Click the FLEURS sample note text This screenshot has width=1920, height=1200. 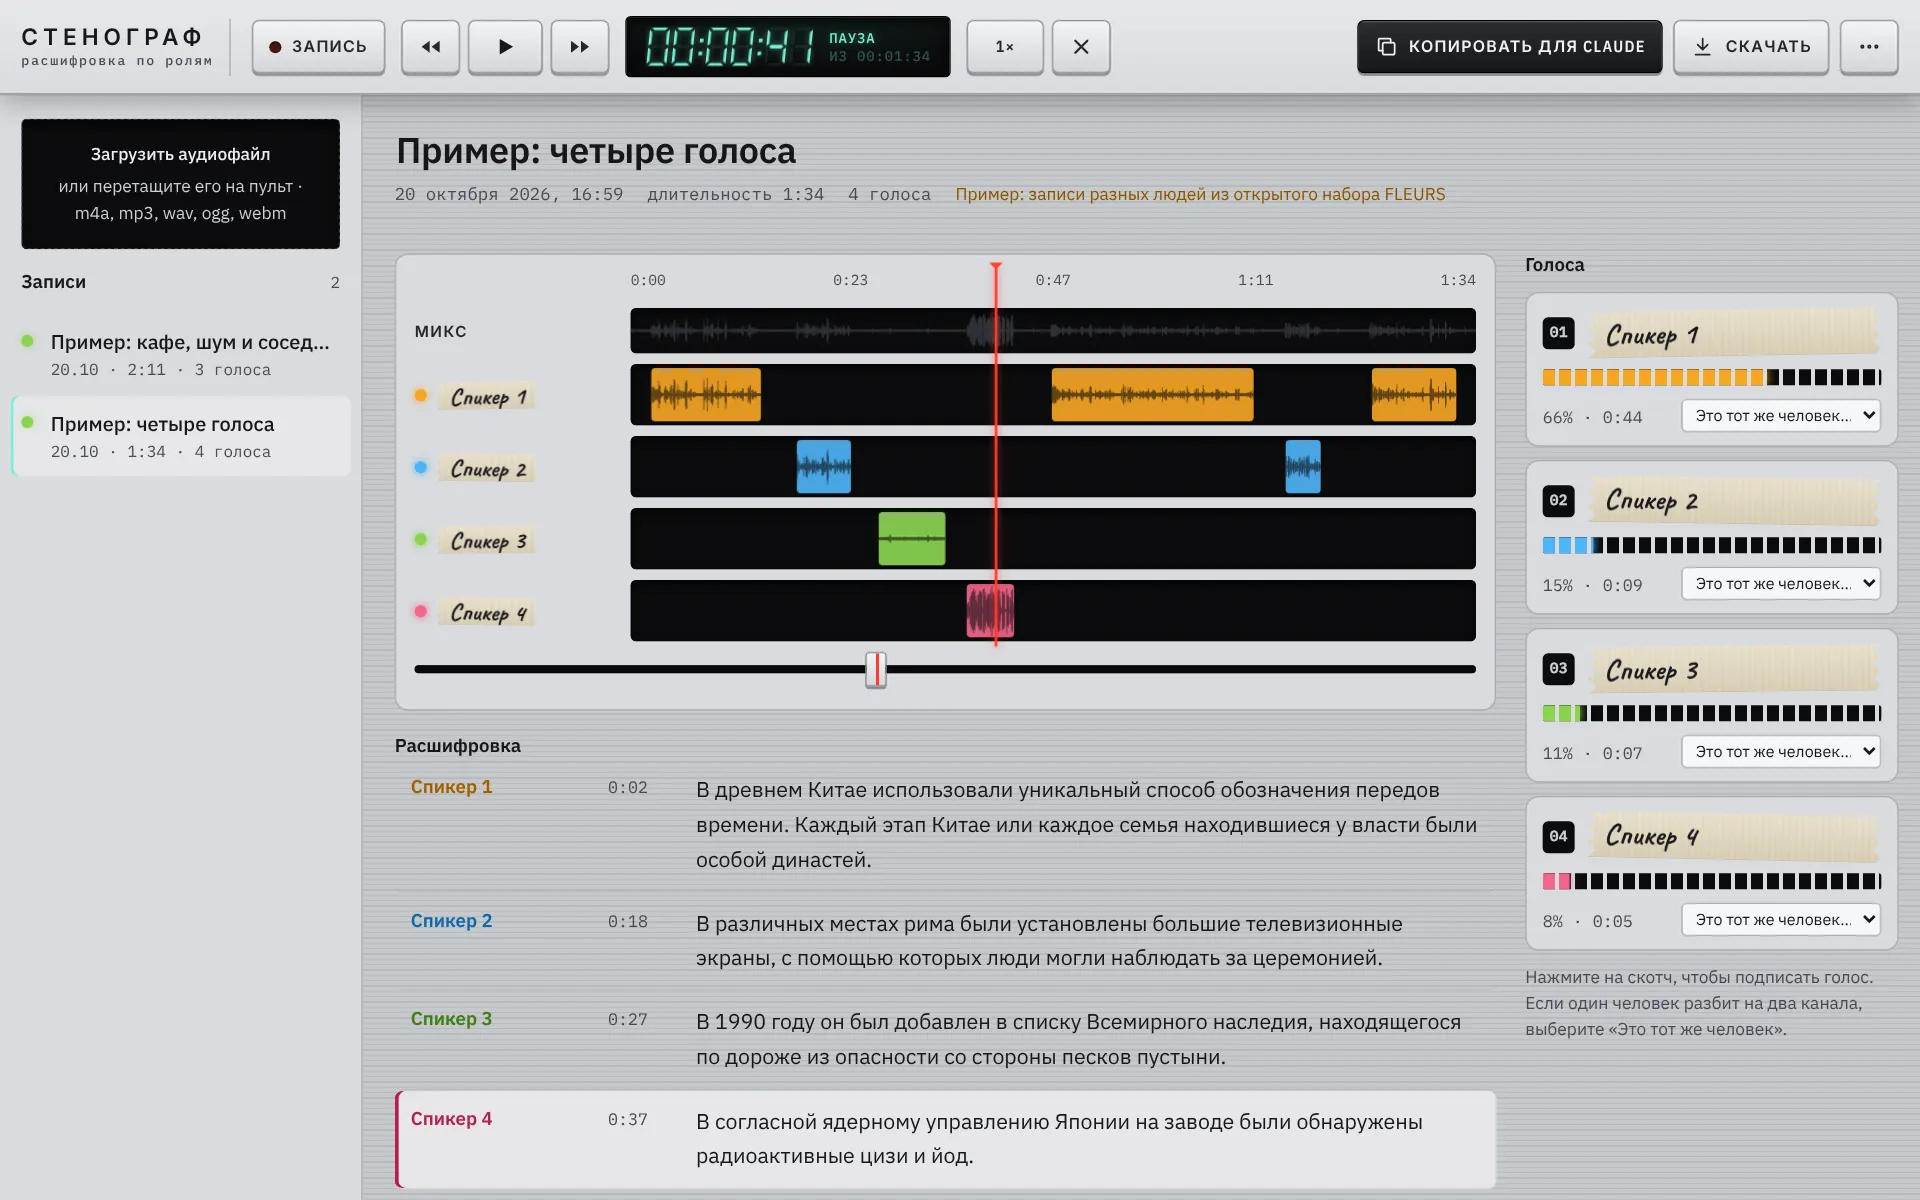coord(1200,194)
